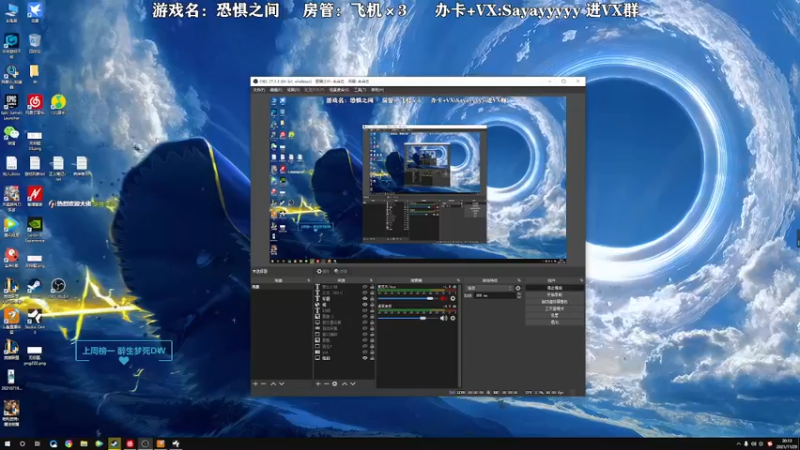This screenshot has width=800, height=450.
Task: Open the Steam desktop shortcut
Action: 34,287
